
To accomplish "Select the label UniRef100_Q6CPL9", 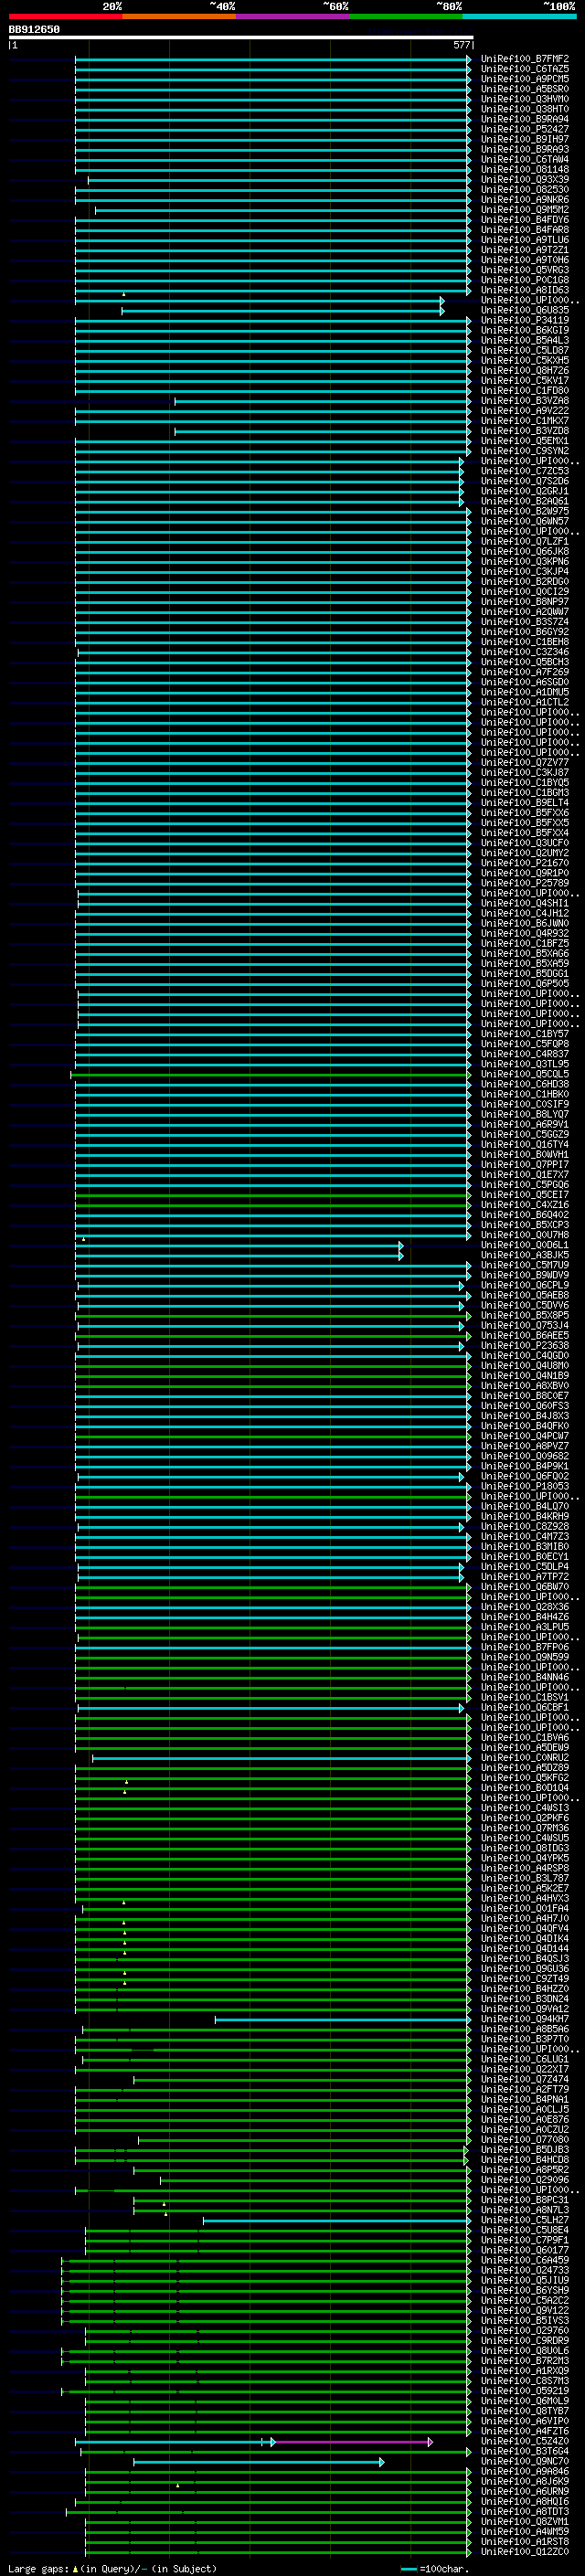I will point(525,1285).
